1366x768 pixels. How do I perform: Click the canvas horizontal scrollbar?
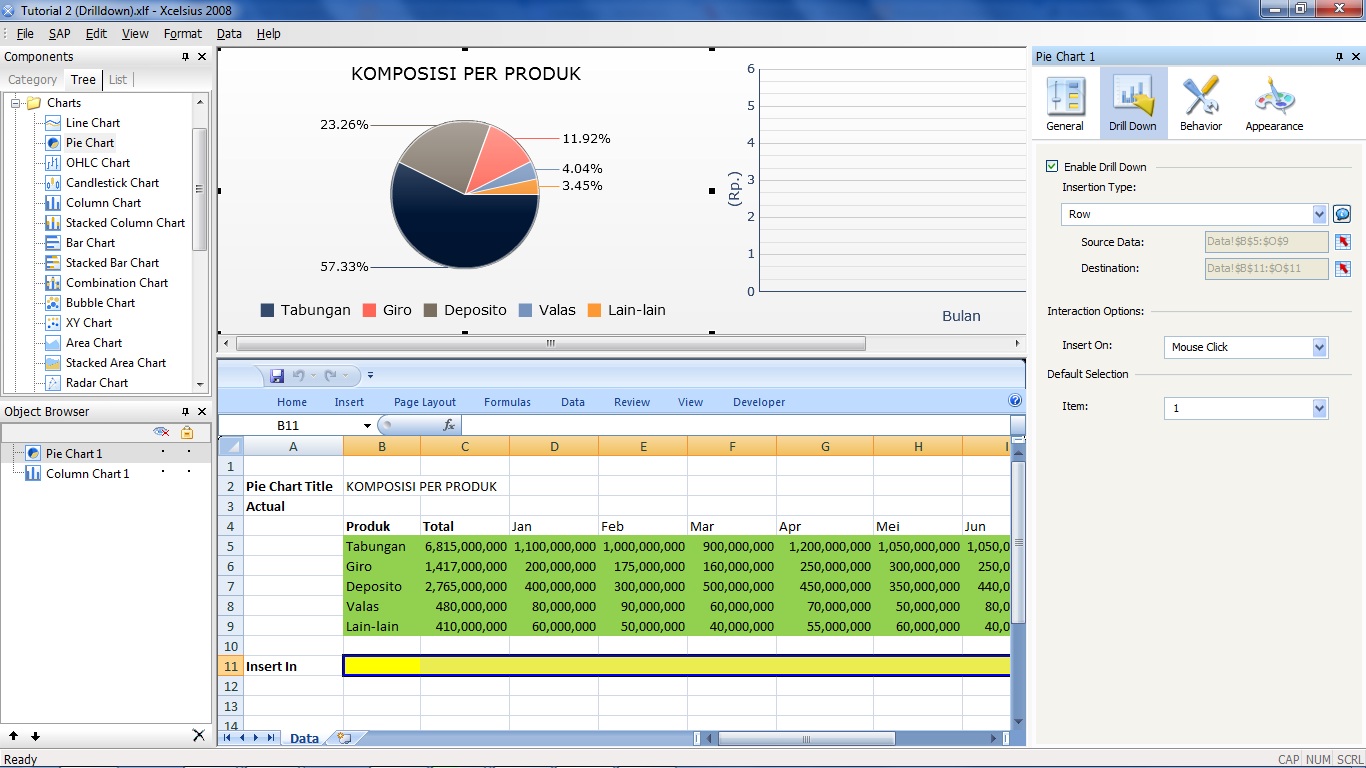[x=550, y=343]
